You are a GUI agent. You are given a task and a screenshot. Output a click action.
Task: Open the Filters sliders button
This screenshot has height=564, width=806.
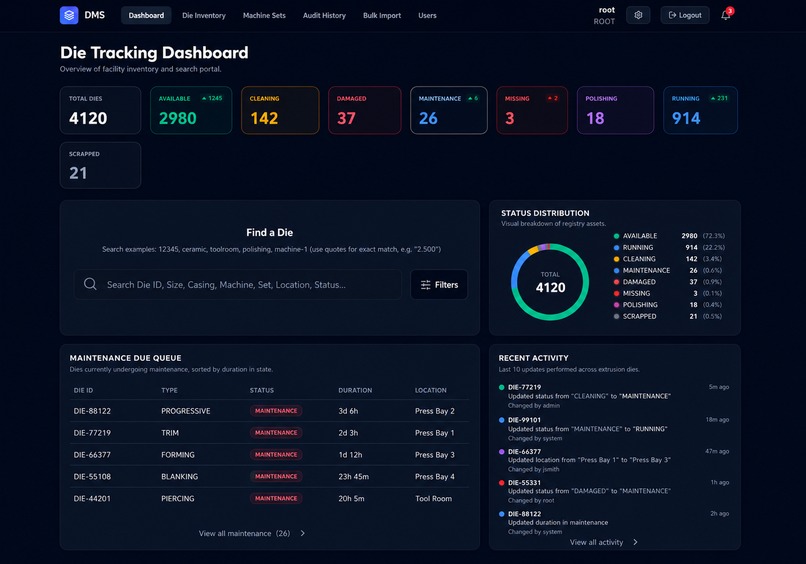pyautogui.click(x=439, y=285)
